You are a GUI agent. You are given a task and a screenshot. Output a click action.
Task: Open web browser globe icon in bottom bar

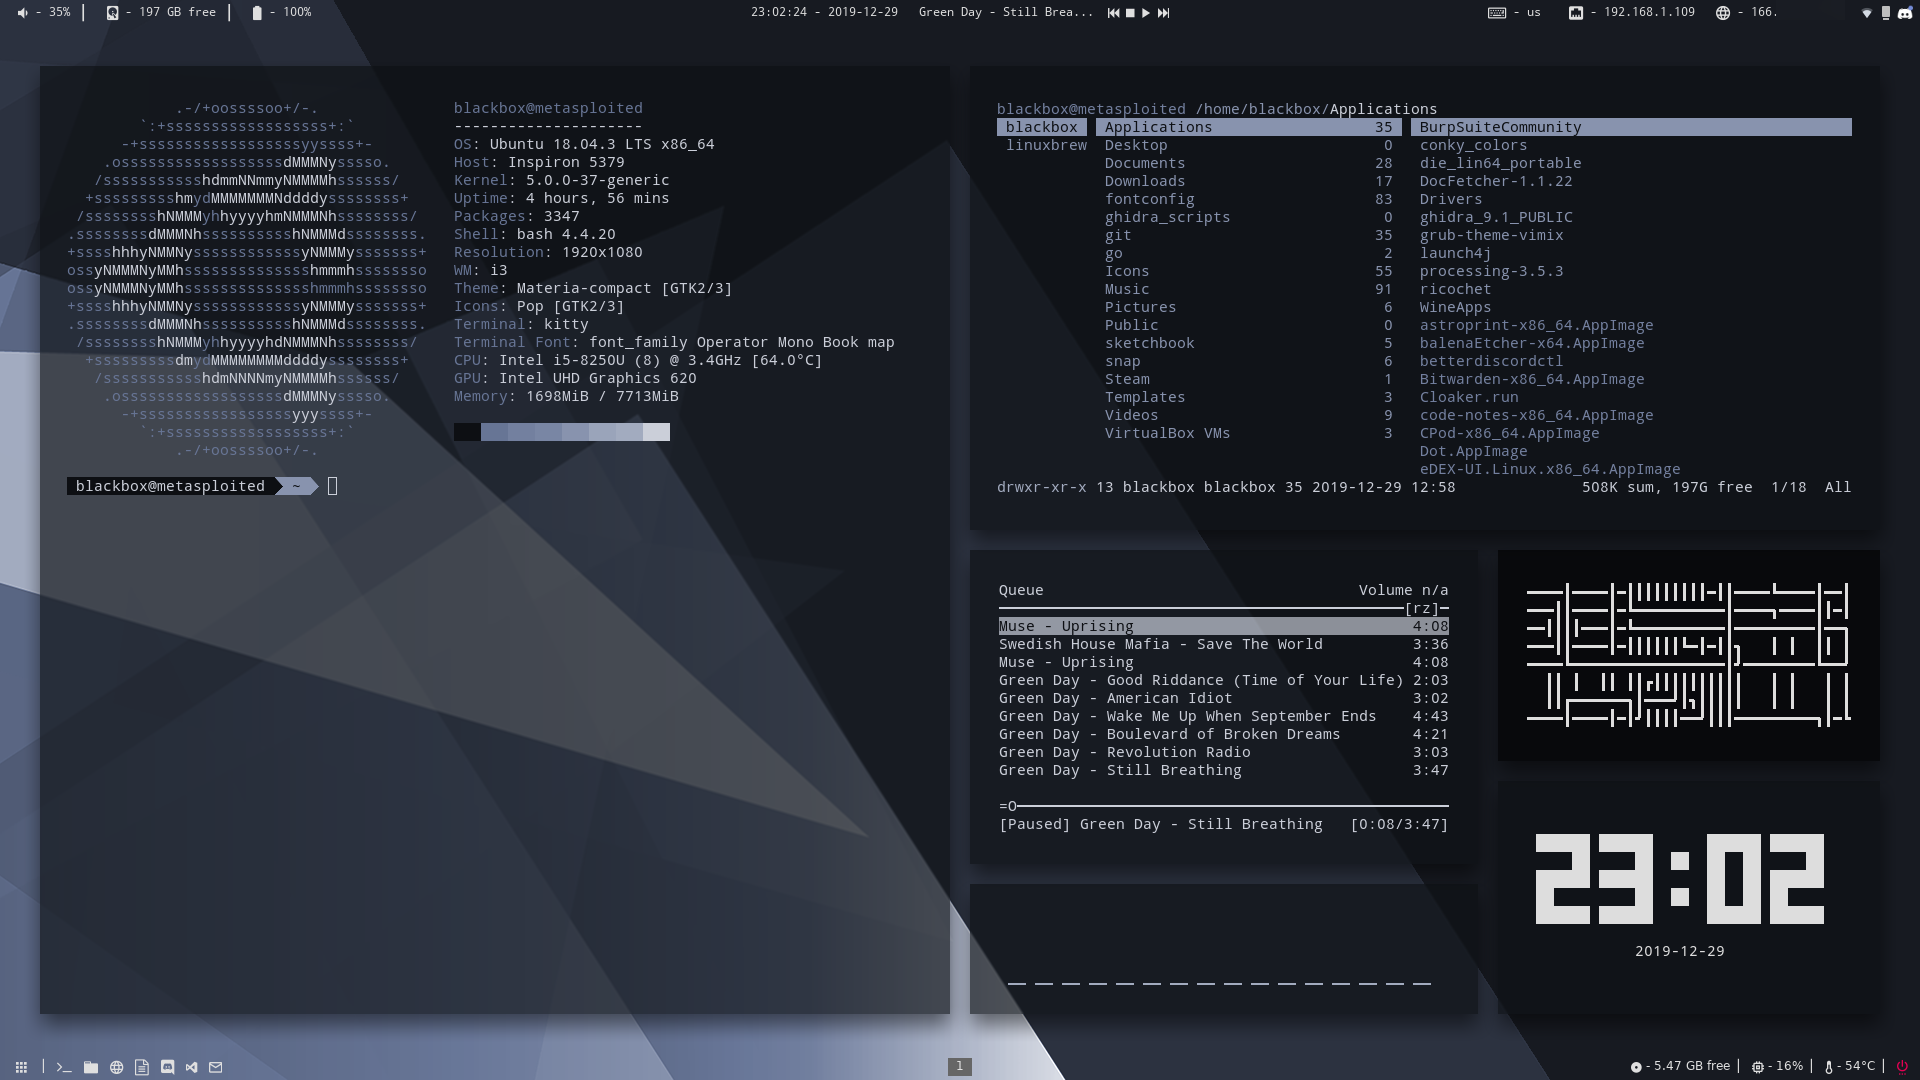pos(117,1067)
